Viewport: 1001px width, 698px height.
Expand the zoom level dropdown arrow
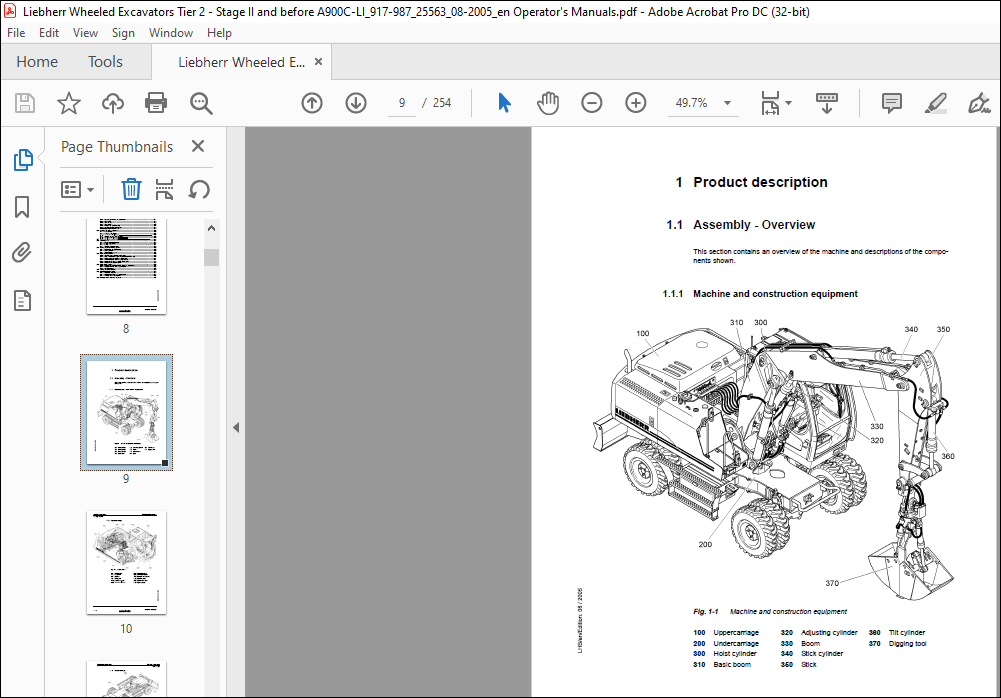727,103
